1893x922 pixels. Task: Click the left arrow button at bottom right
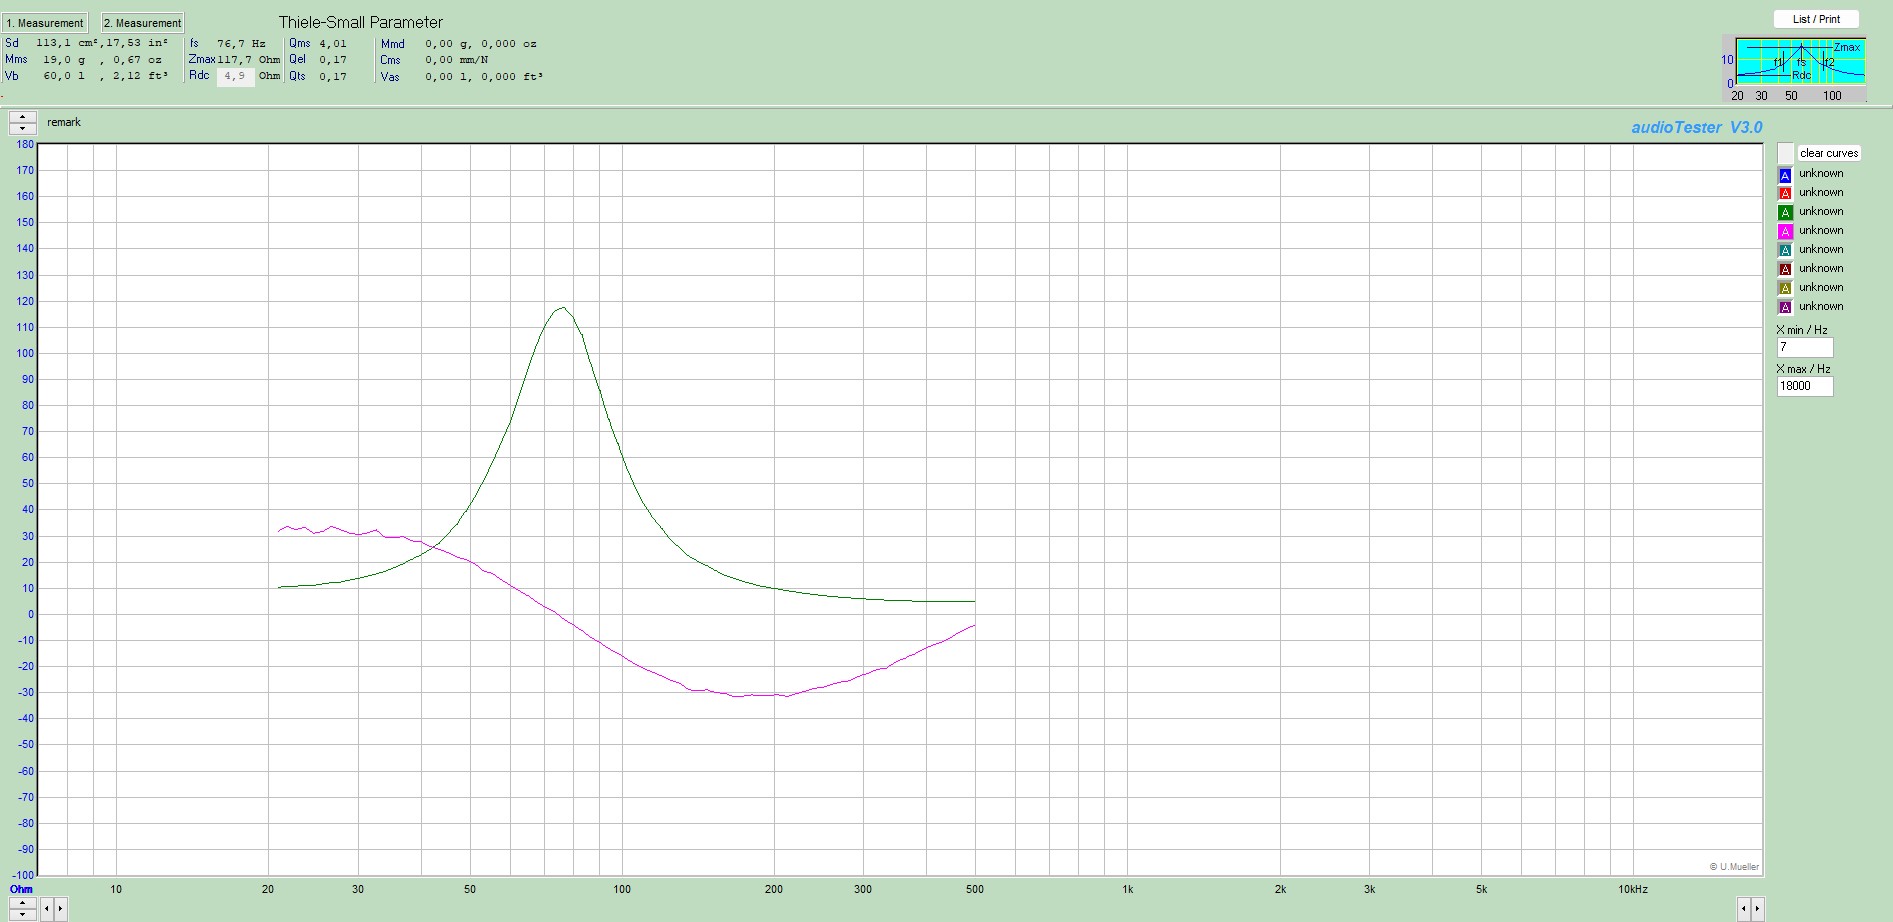pyautogui.click(x=1744, y=909)
